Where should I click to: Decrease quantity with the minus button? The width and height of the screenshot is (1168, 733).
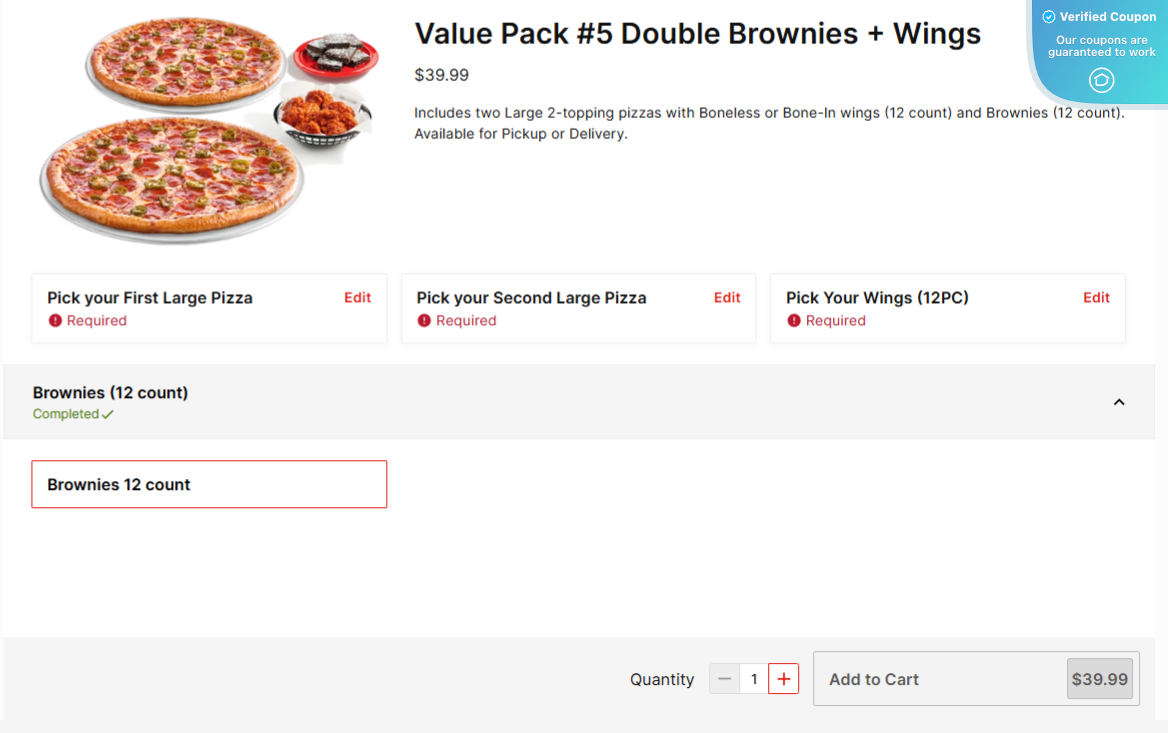pyautogui.click(x=725, y=679)
